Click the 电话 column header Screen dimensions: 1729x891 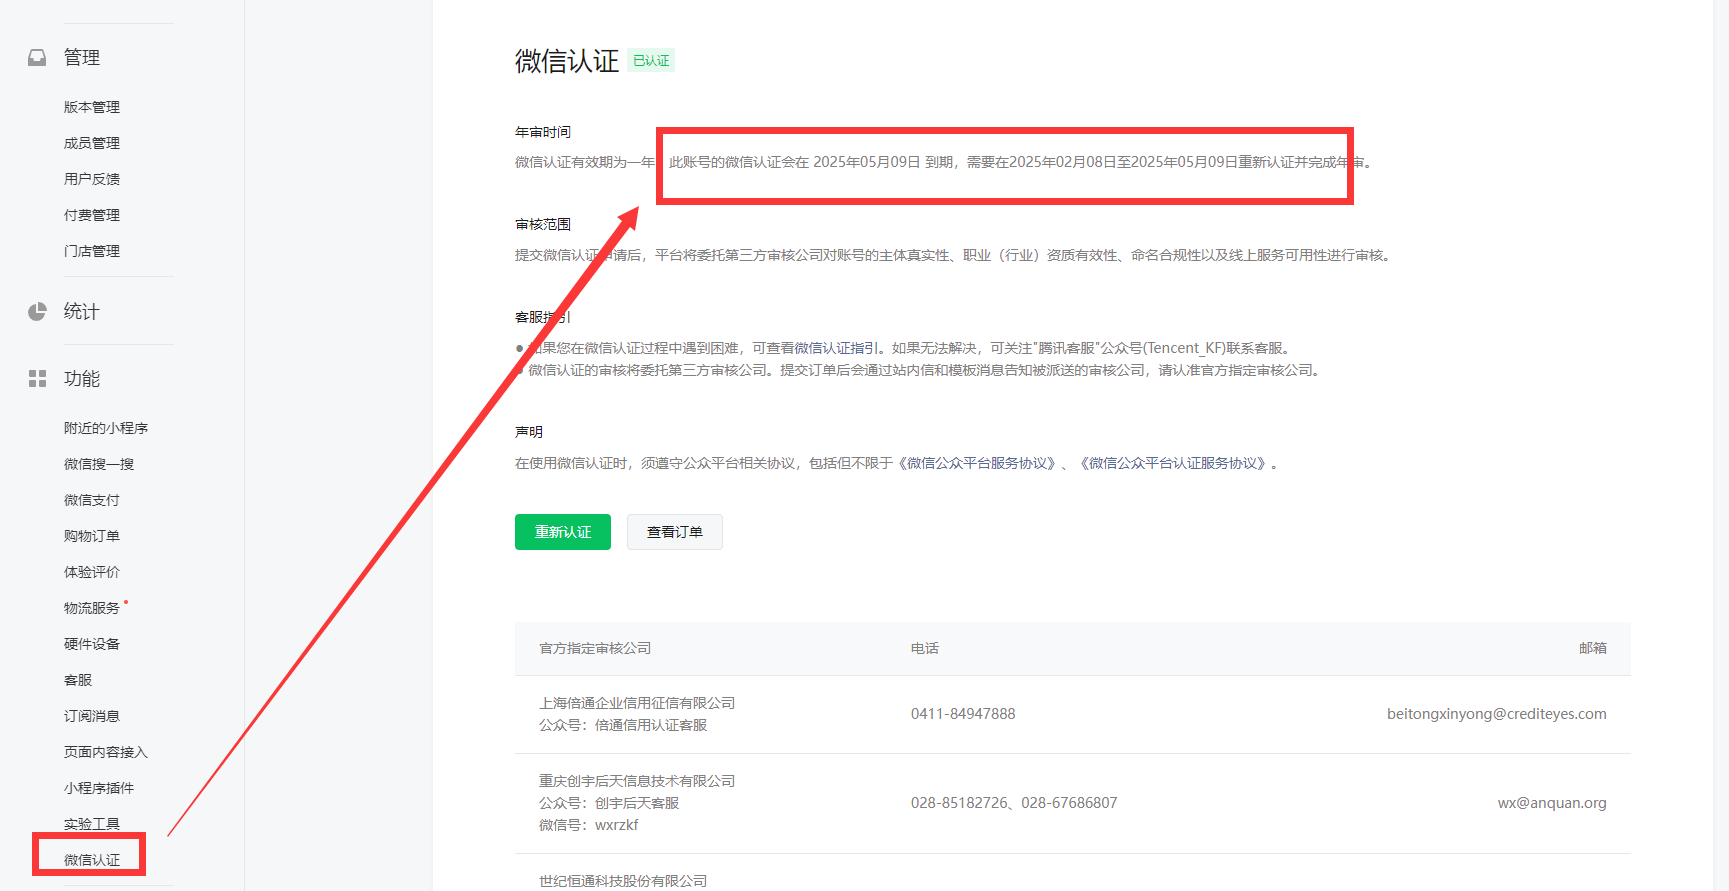coord(925,648)
